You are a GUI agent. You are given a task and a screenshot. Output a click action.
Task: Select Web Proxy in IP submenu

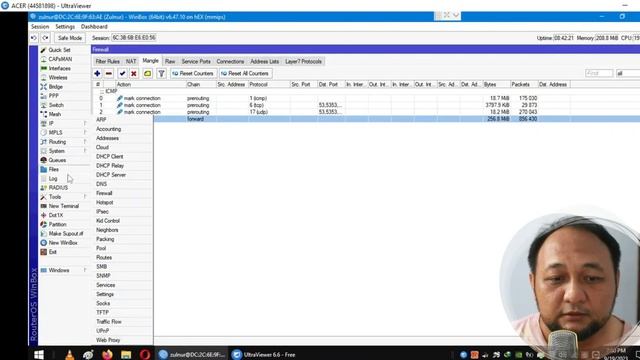[108, 340]
